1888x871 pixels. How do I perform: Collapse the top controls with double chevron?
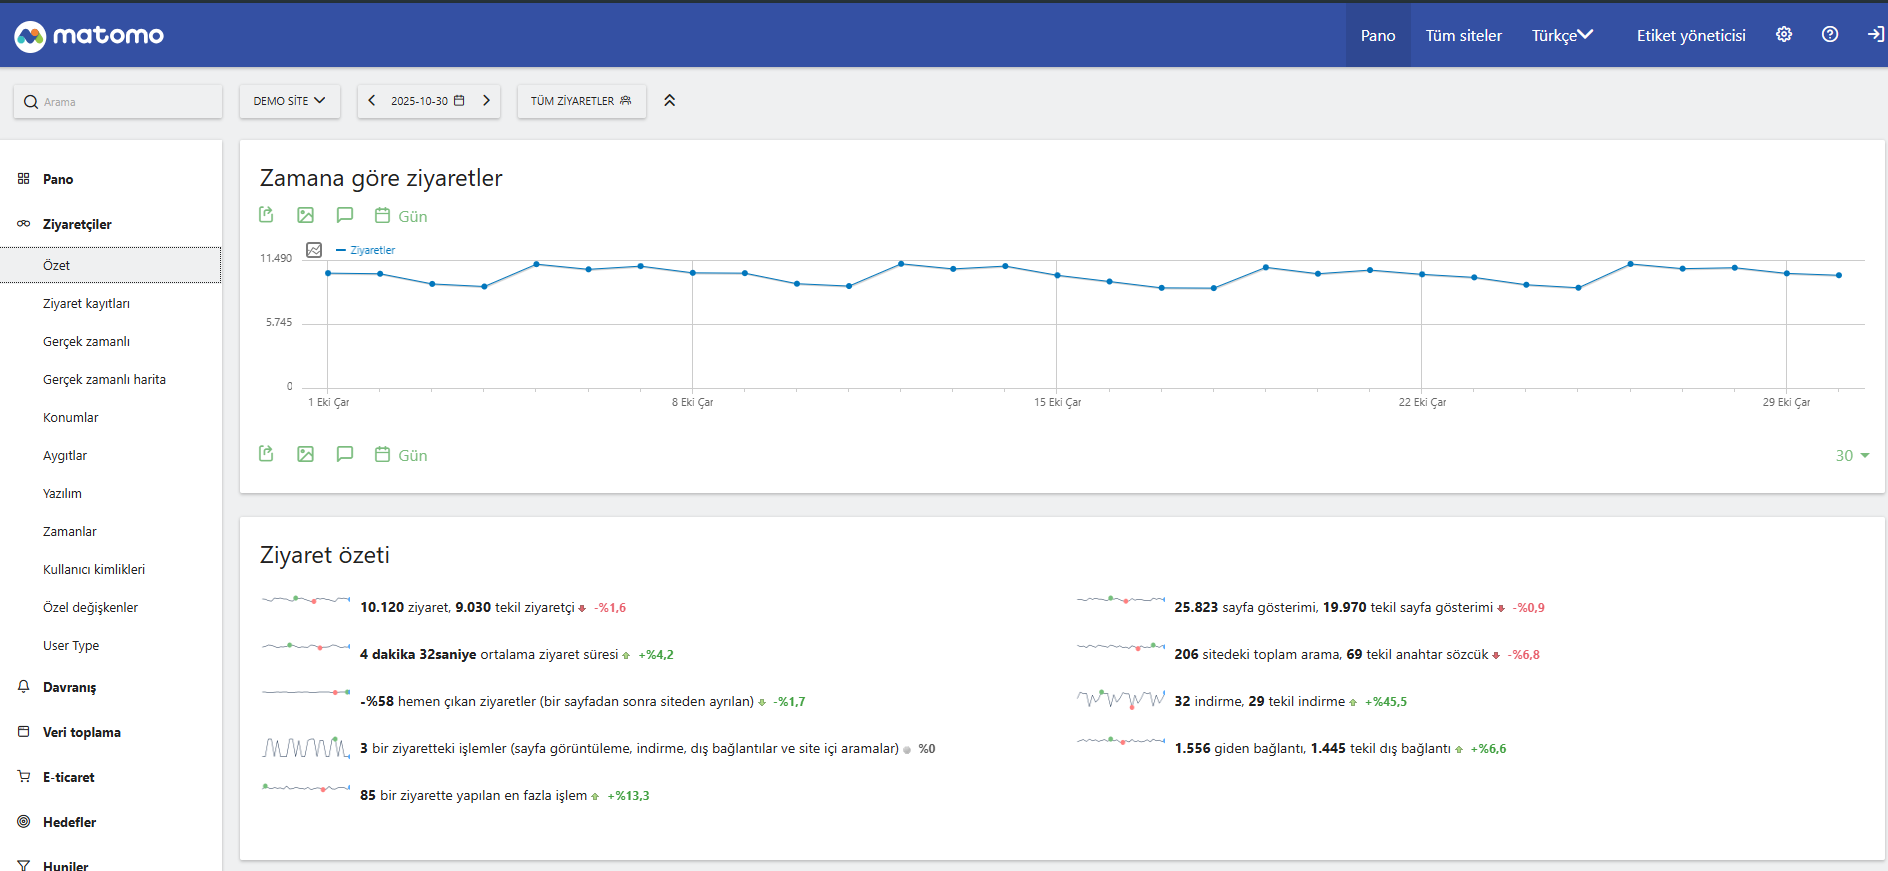point(670,101)
